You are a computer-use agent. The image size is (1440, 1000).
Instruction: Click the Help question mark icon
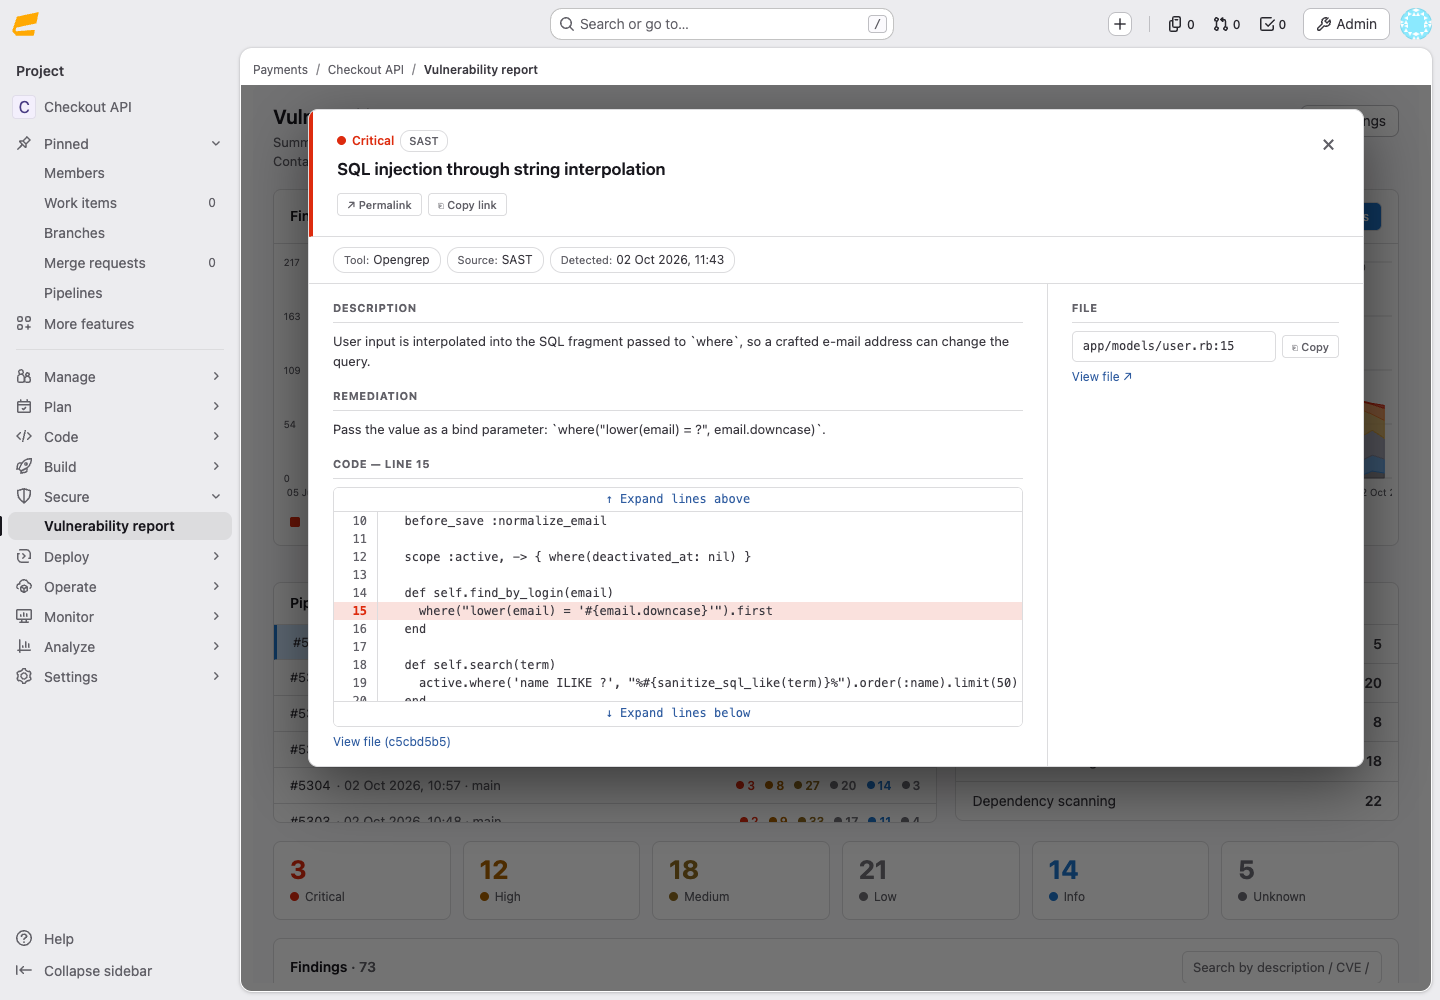24,939
